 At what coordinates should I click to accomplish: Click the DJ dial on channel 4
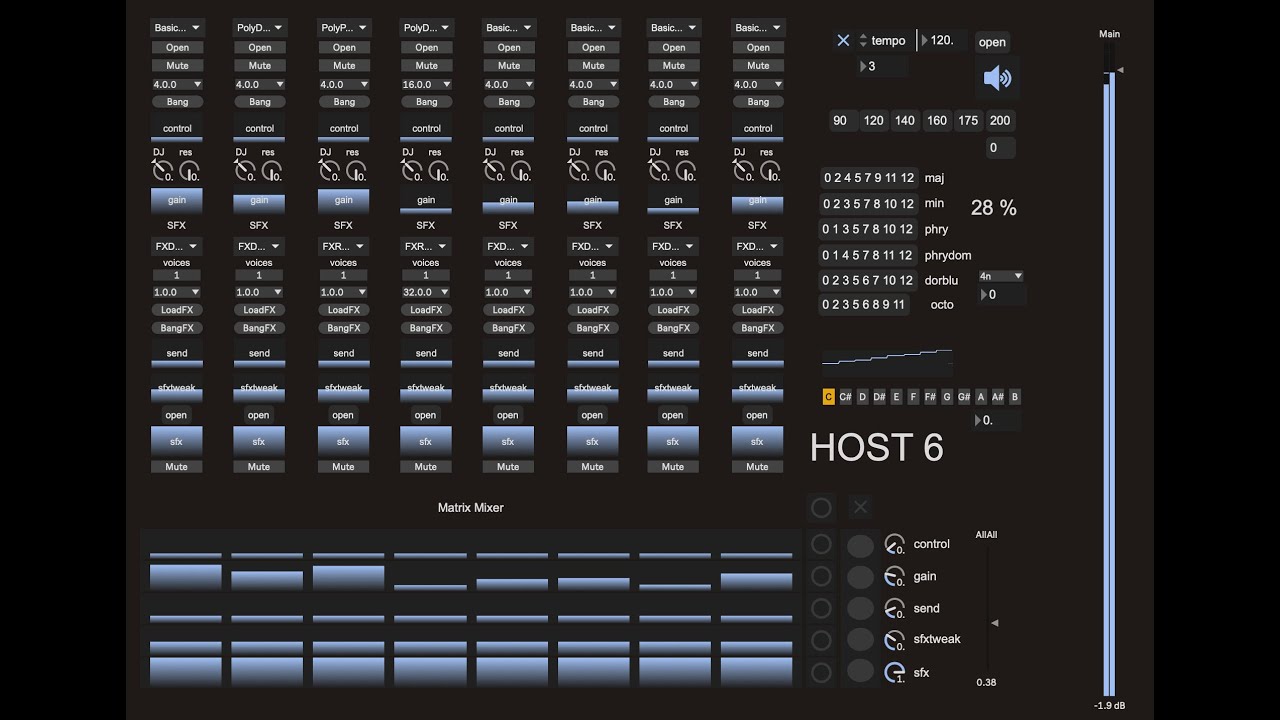(x=412, y=171)
